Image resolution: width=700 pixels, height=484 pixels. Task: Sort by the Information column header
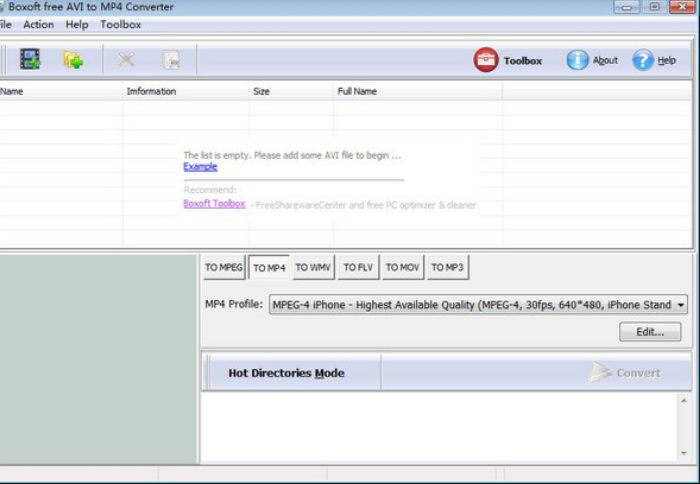[186, 91]
